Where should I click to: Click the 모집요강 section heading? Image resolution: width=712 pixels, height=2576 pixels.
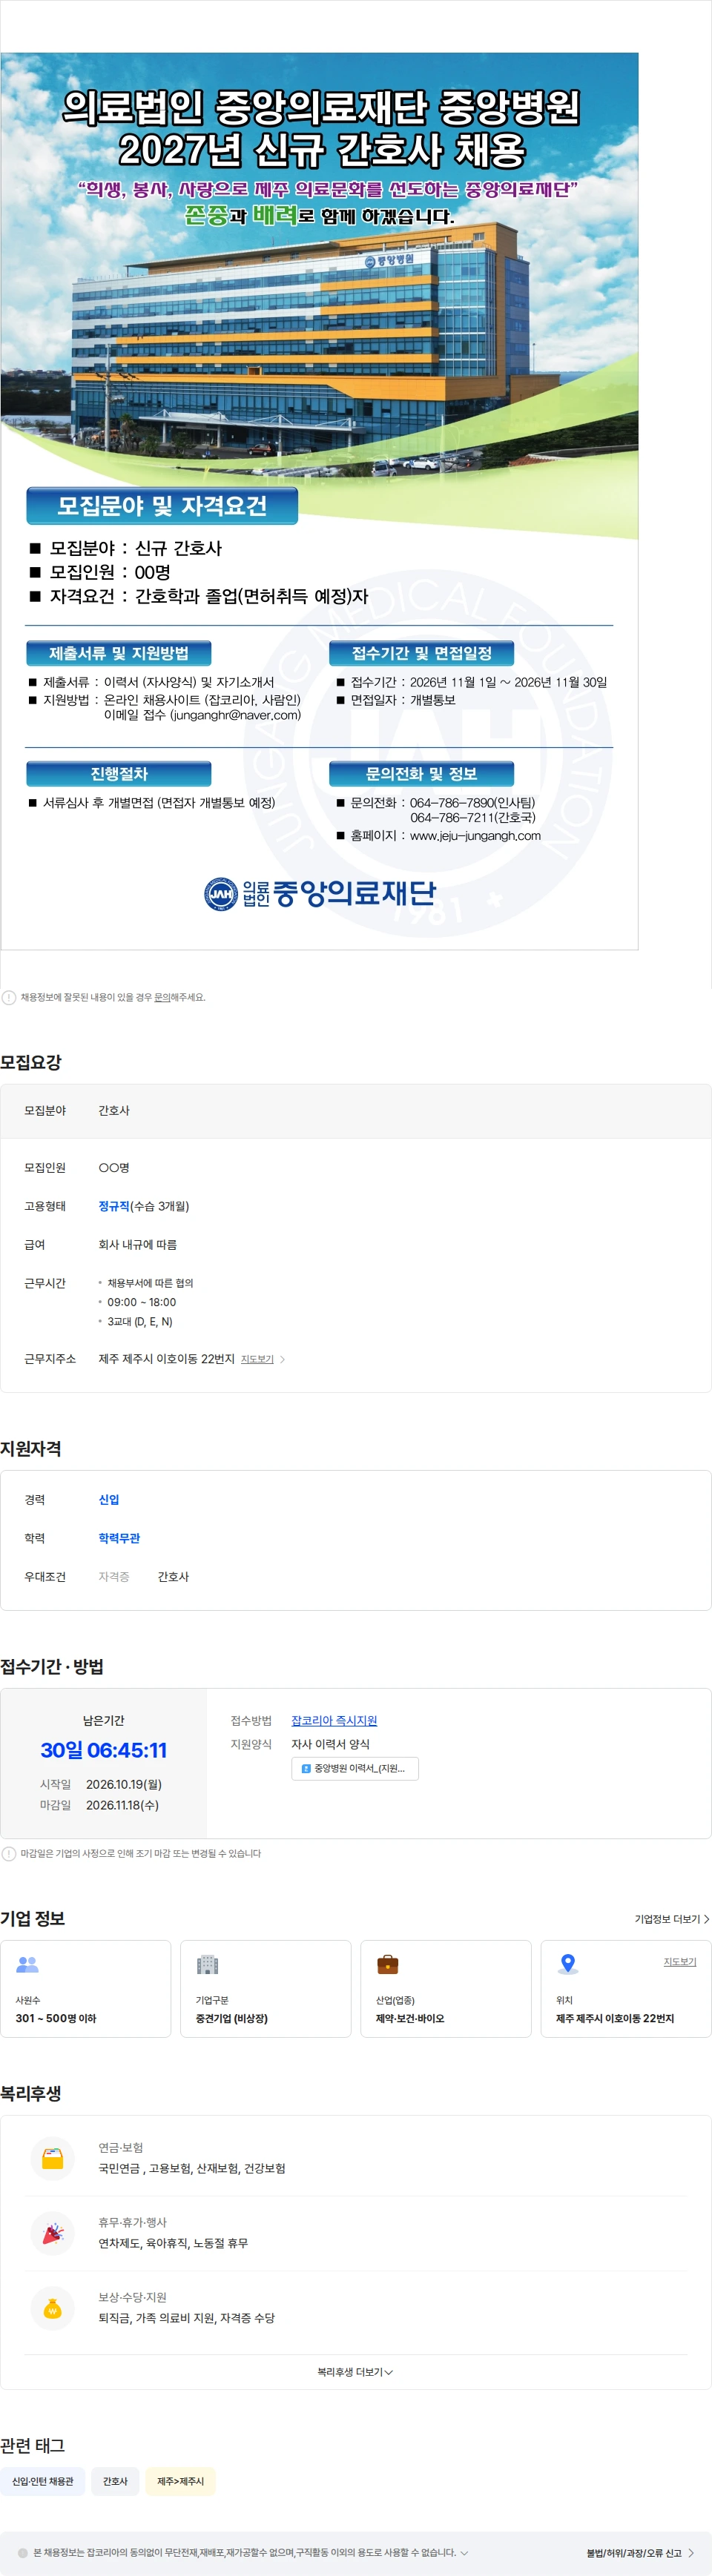point(31,1062)
